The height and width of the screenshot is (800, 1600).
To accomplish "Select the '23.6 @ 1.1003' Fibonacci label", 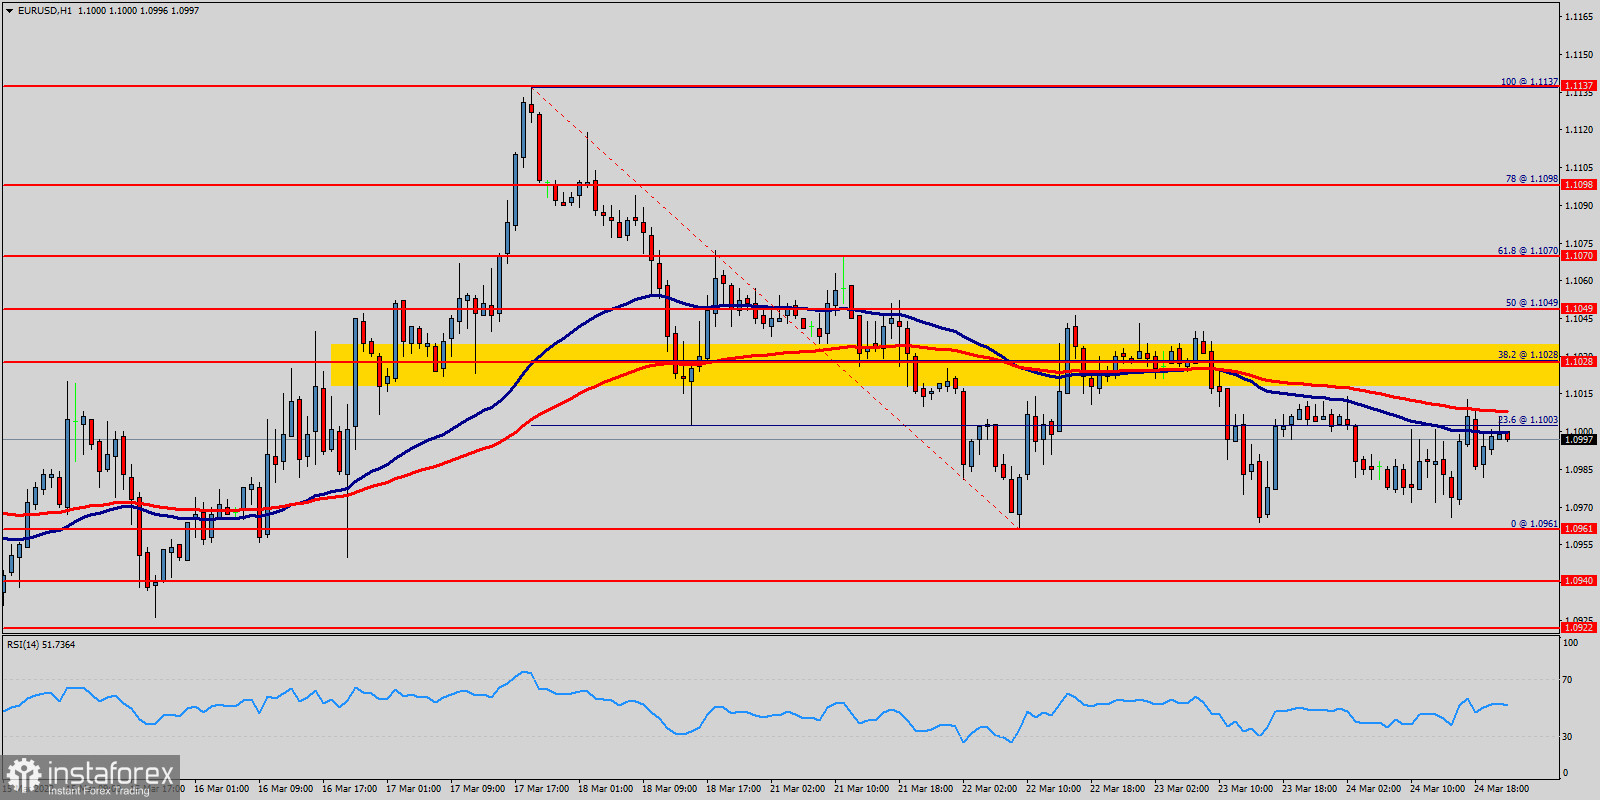I will (x=1528, y=420).
